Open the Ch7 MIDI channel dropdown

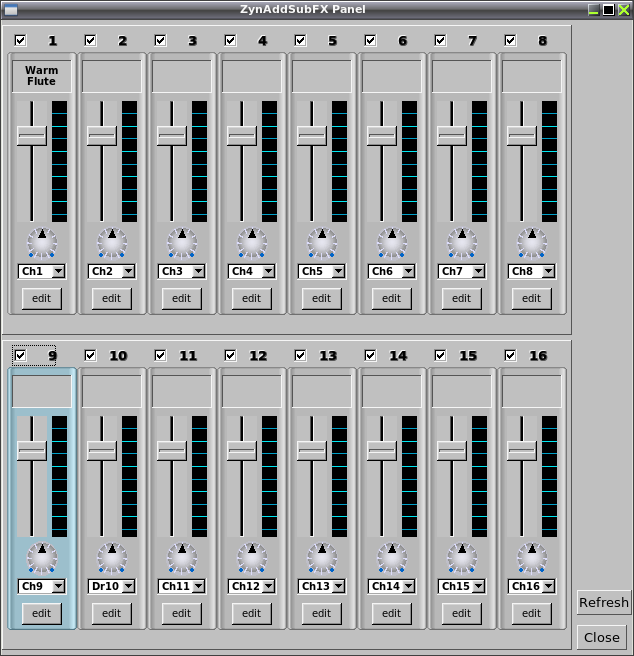pos(462,271)
